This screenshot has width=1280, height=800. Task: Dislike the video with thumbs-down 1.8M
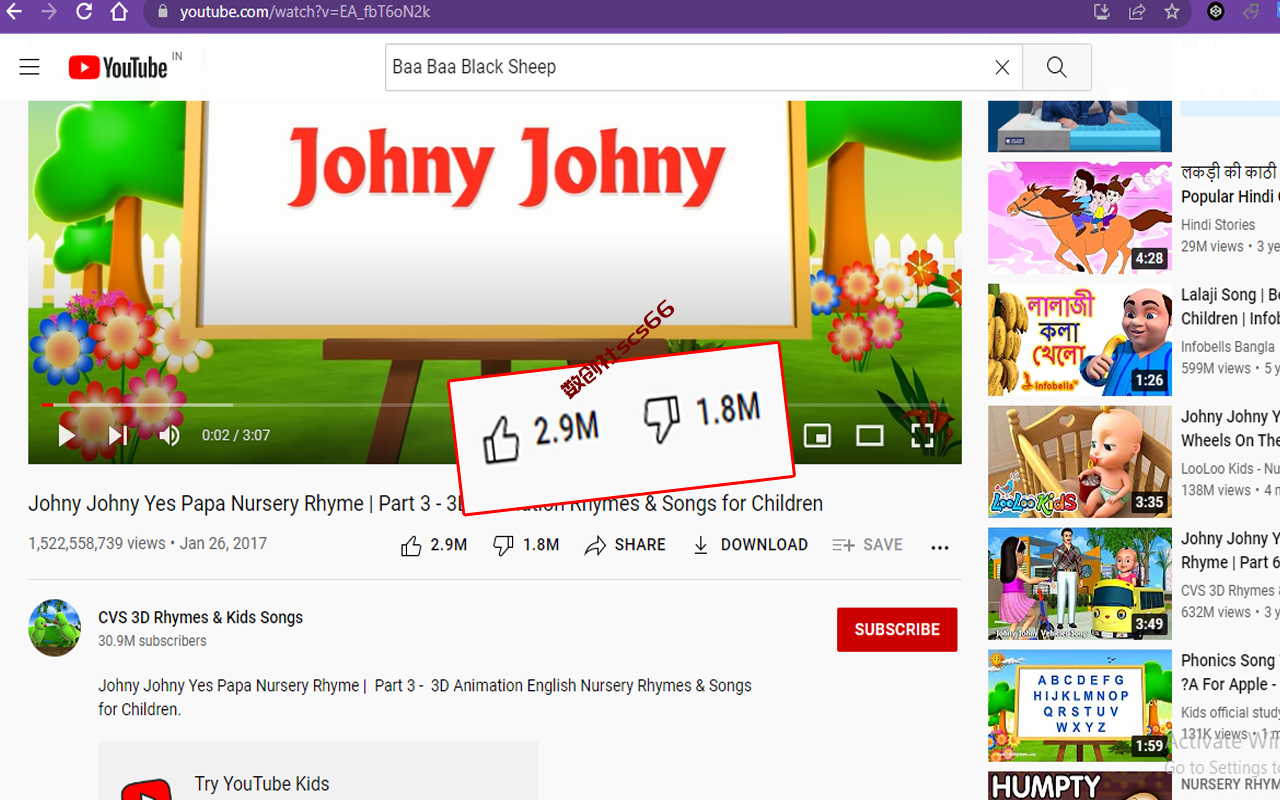click(526, 545)
